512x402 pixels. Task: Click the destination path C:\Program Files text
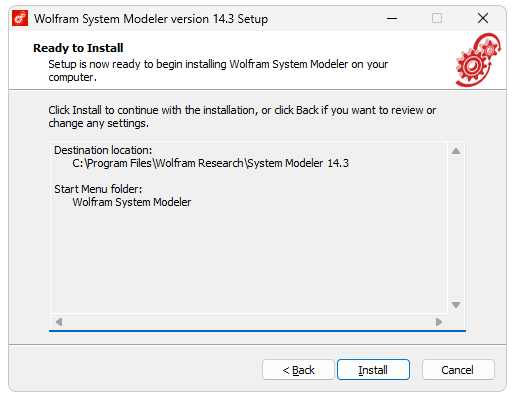click(210, 163)
